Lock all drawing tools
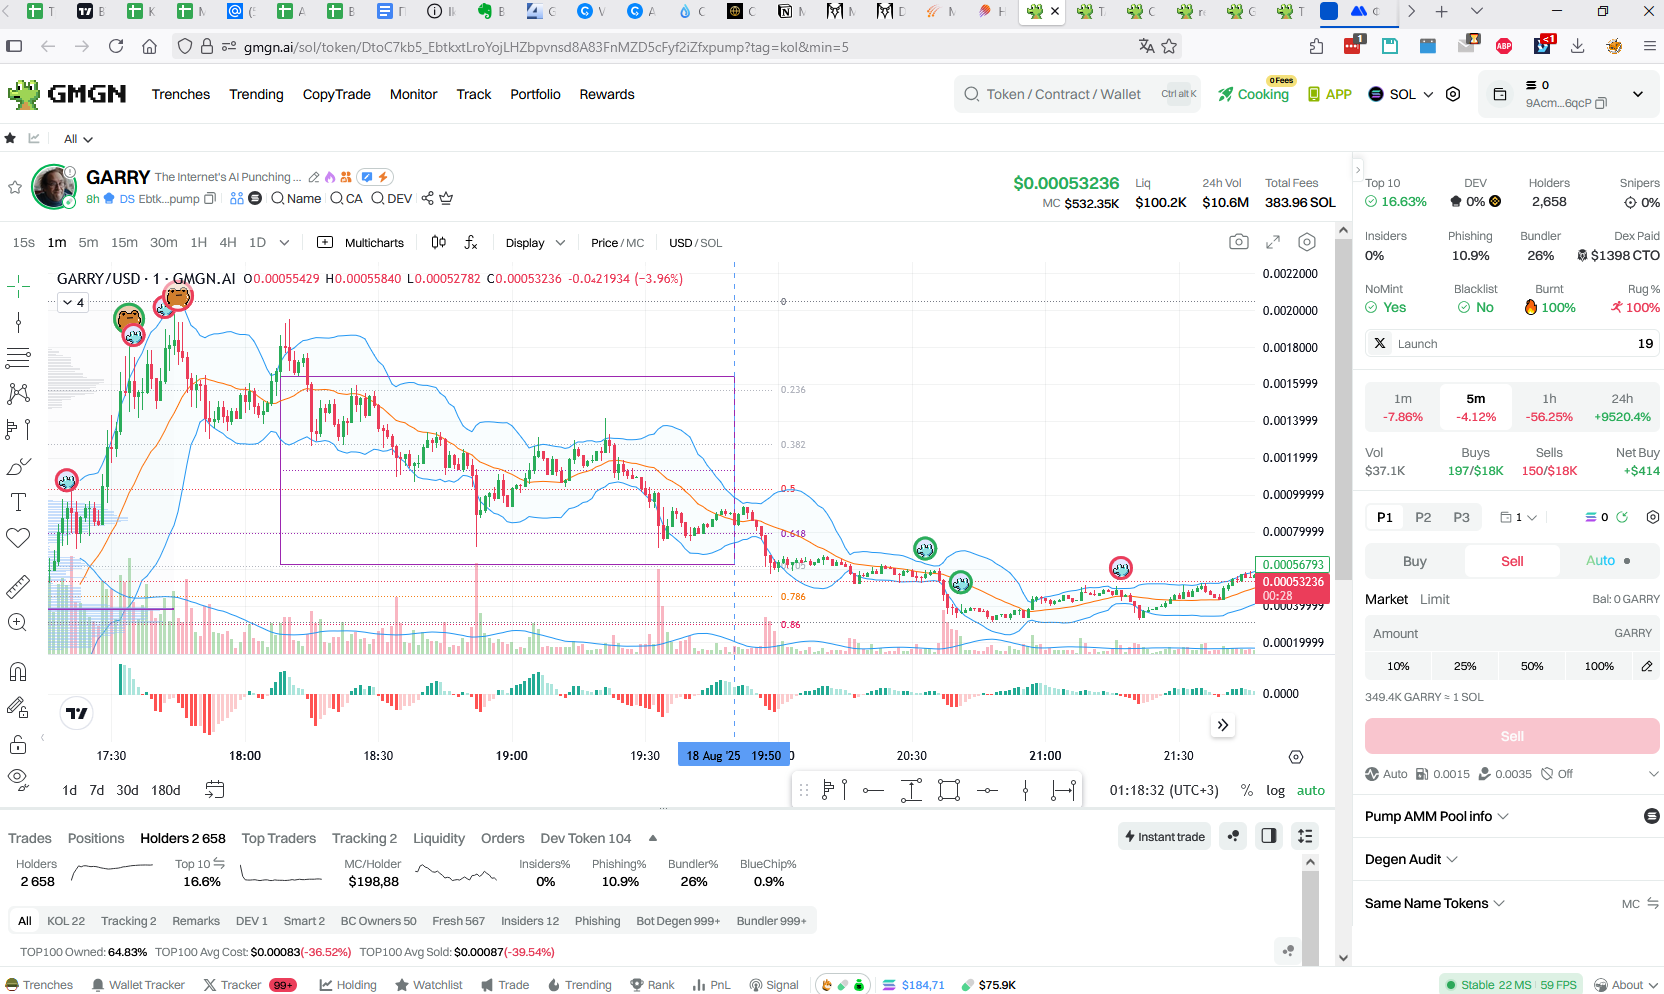 (x=18, y=744)
